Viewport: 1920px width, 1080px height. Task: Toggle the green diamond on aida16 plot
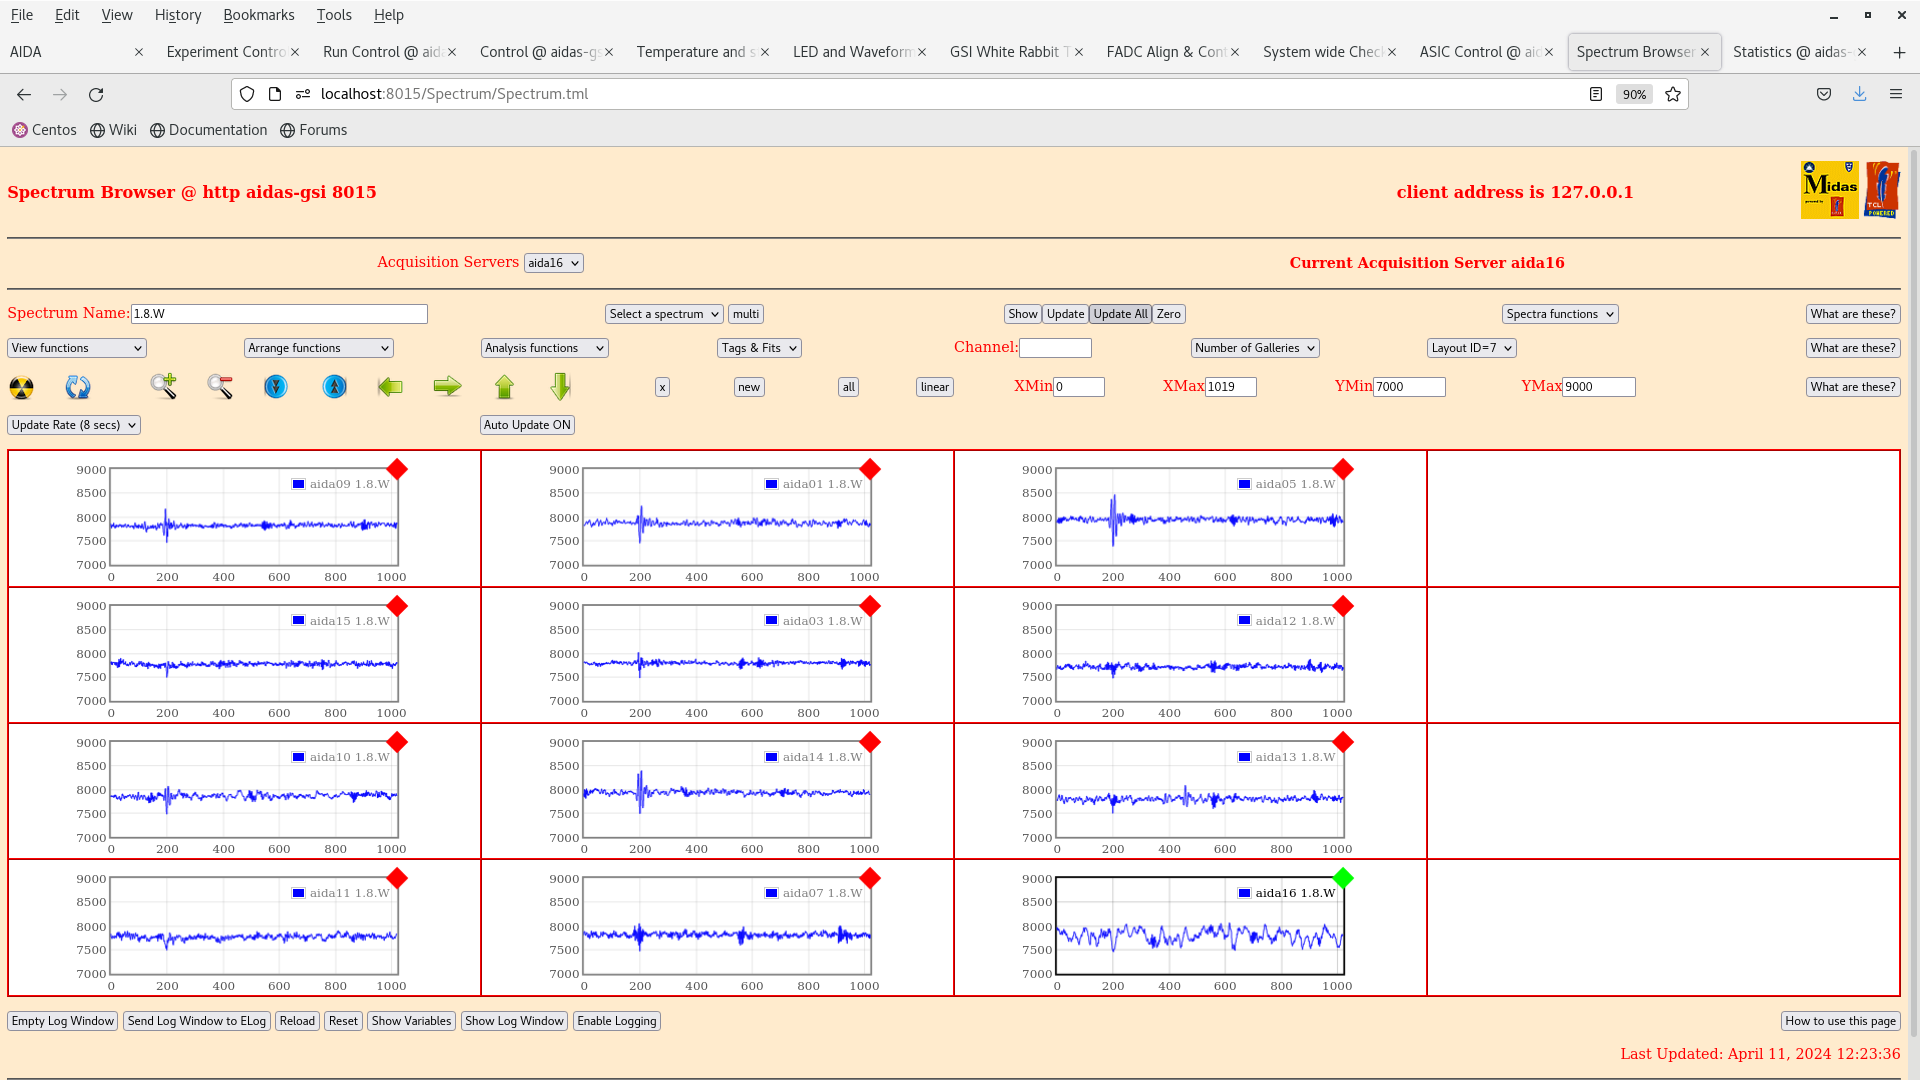1343,878
